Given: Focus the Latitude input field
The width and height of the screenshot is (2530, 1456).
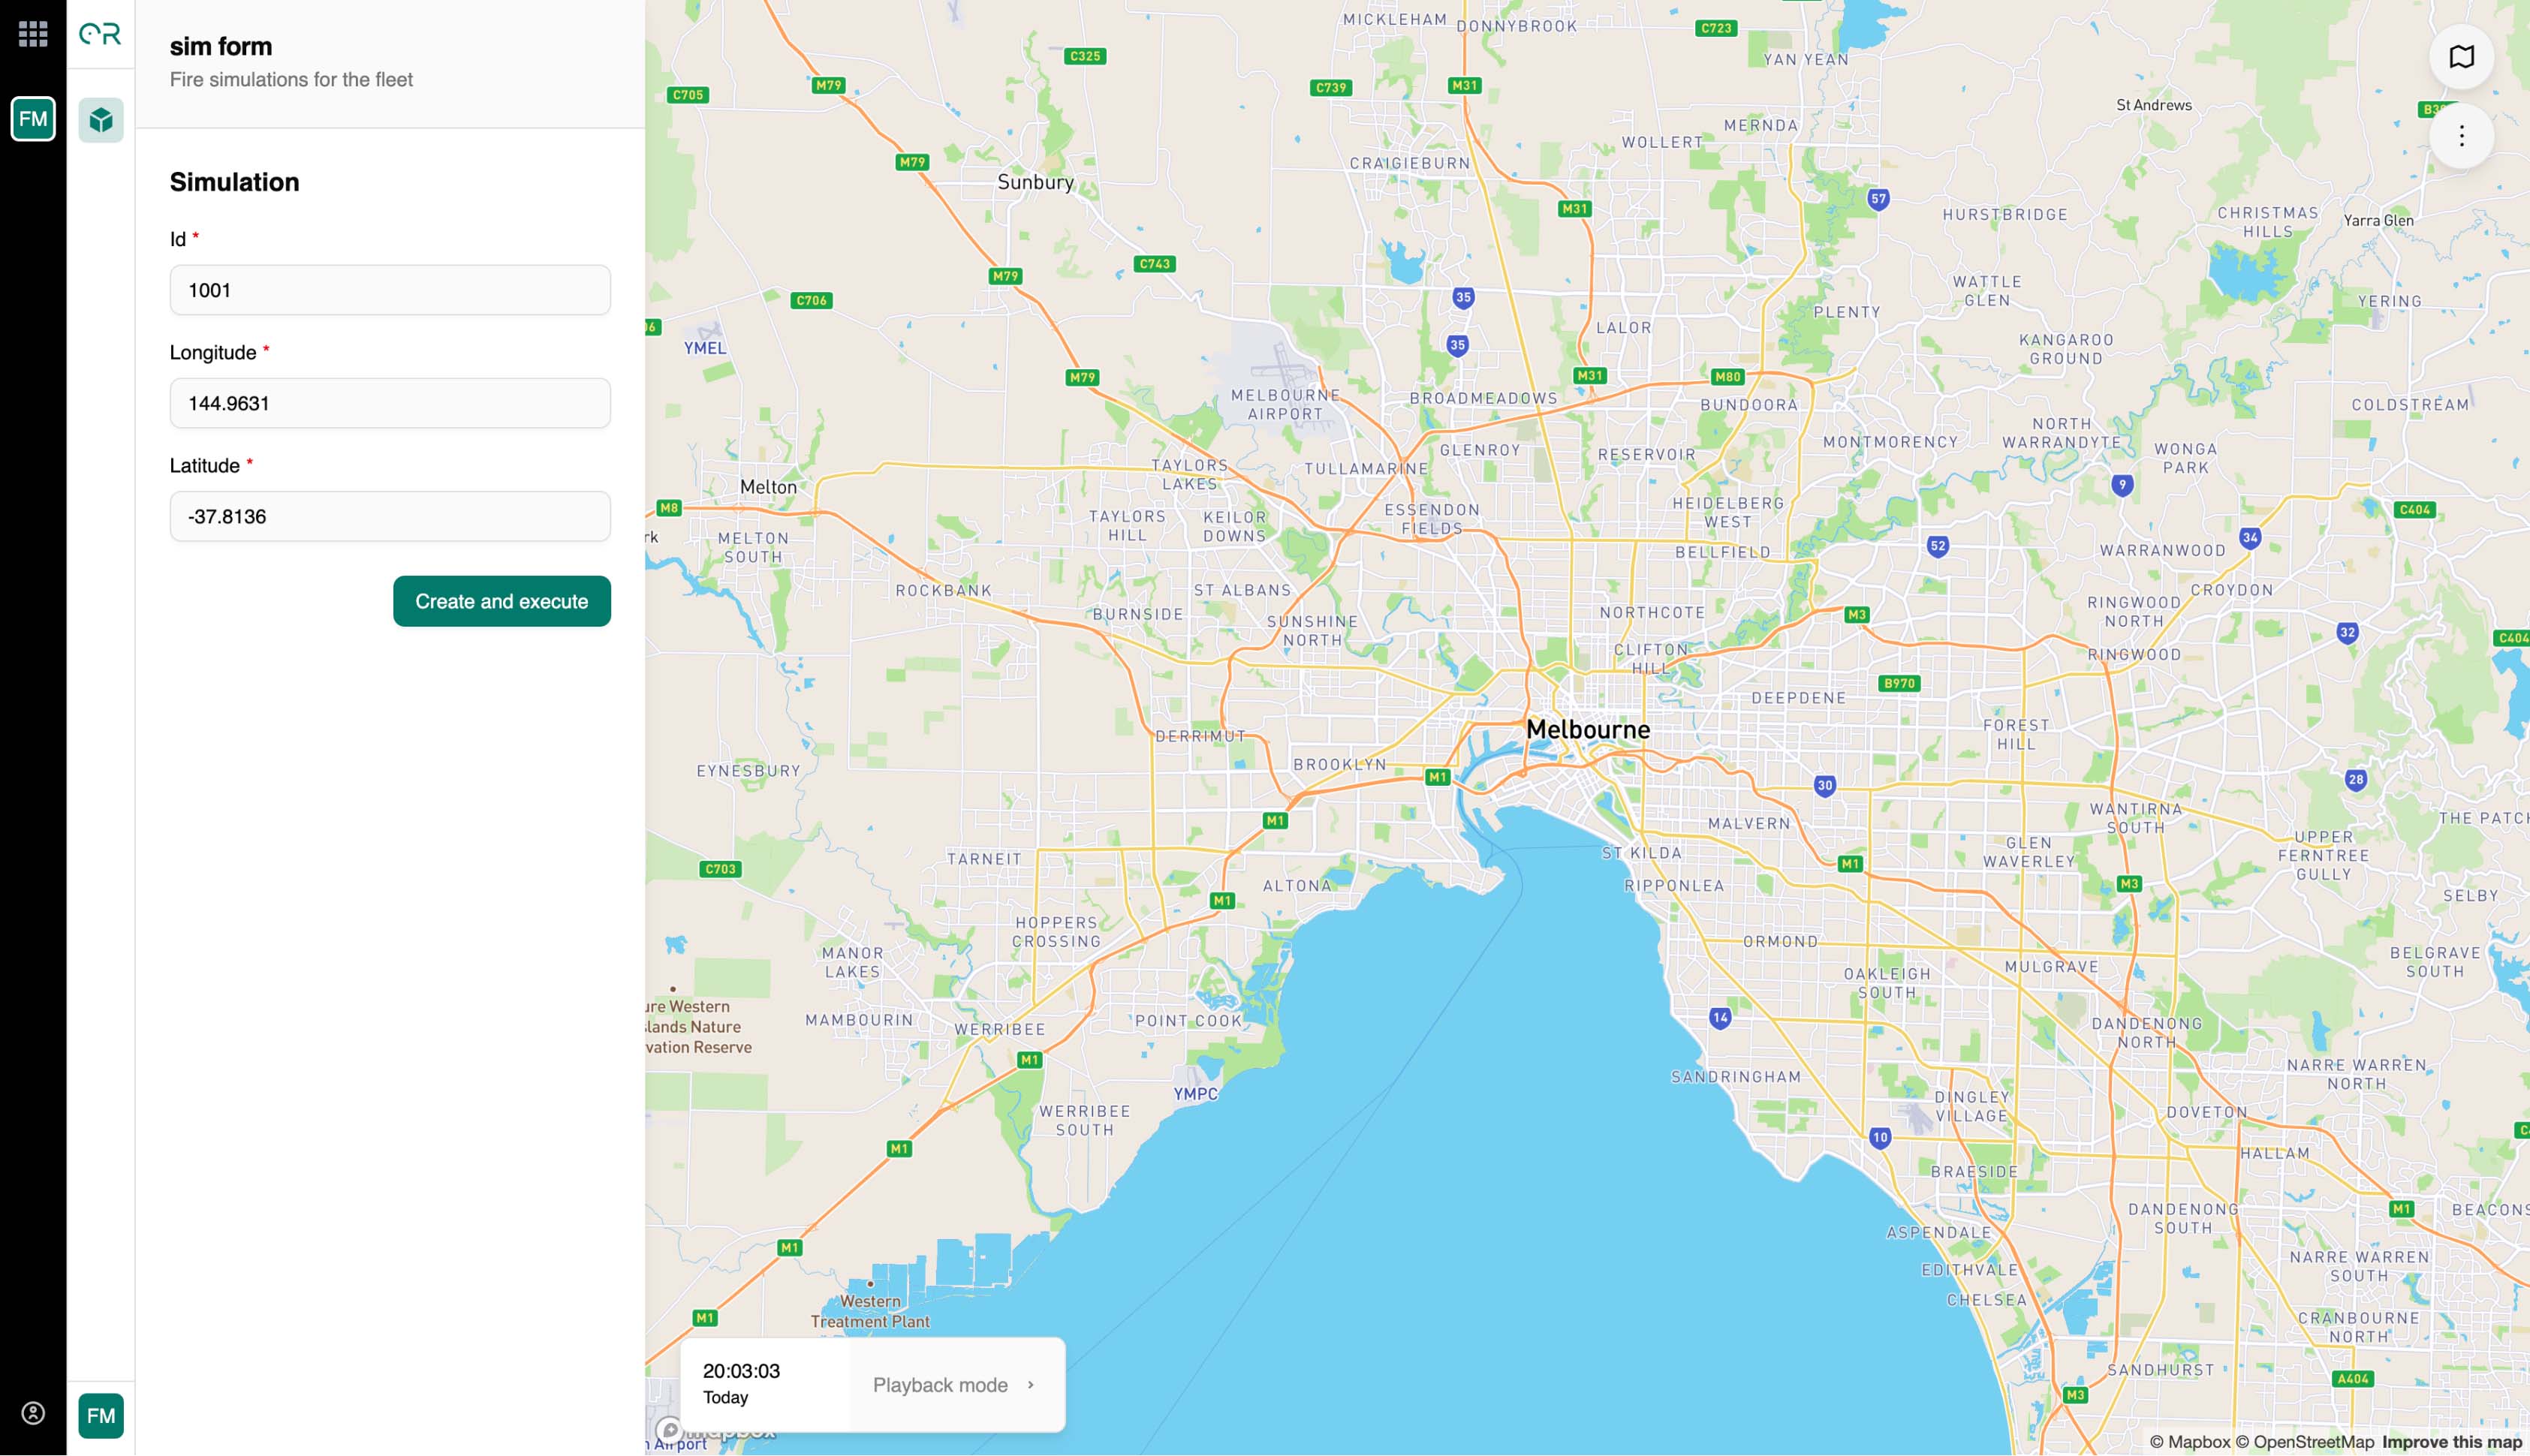Looking at the screenshot, I should pyautogui.click(x=390, y=516).
